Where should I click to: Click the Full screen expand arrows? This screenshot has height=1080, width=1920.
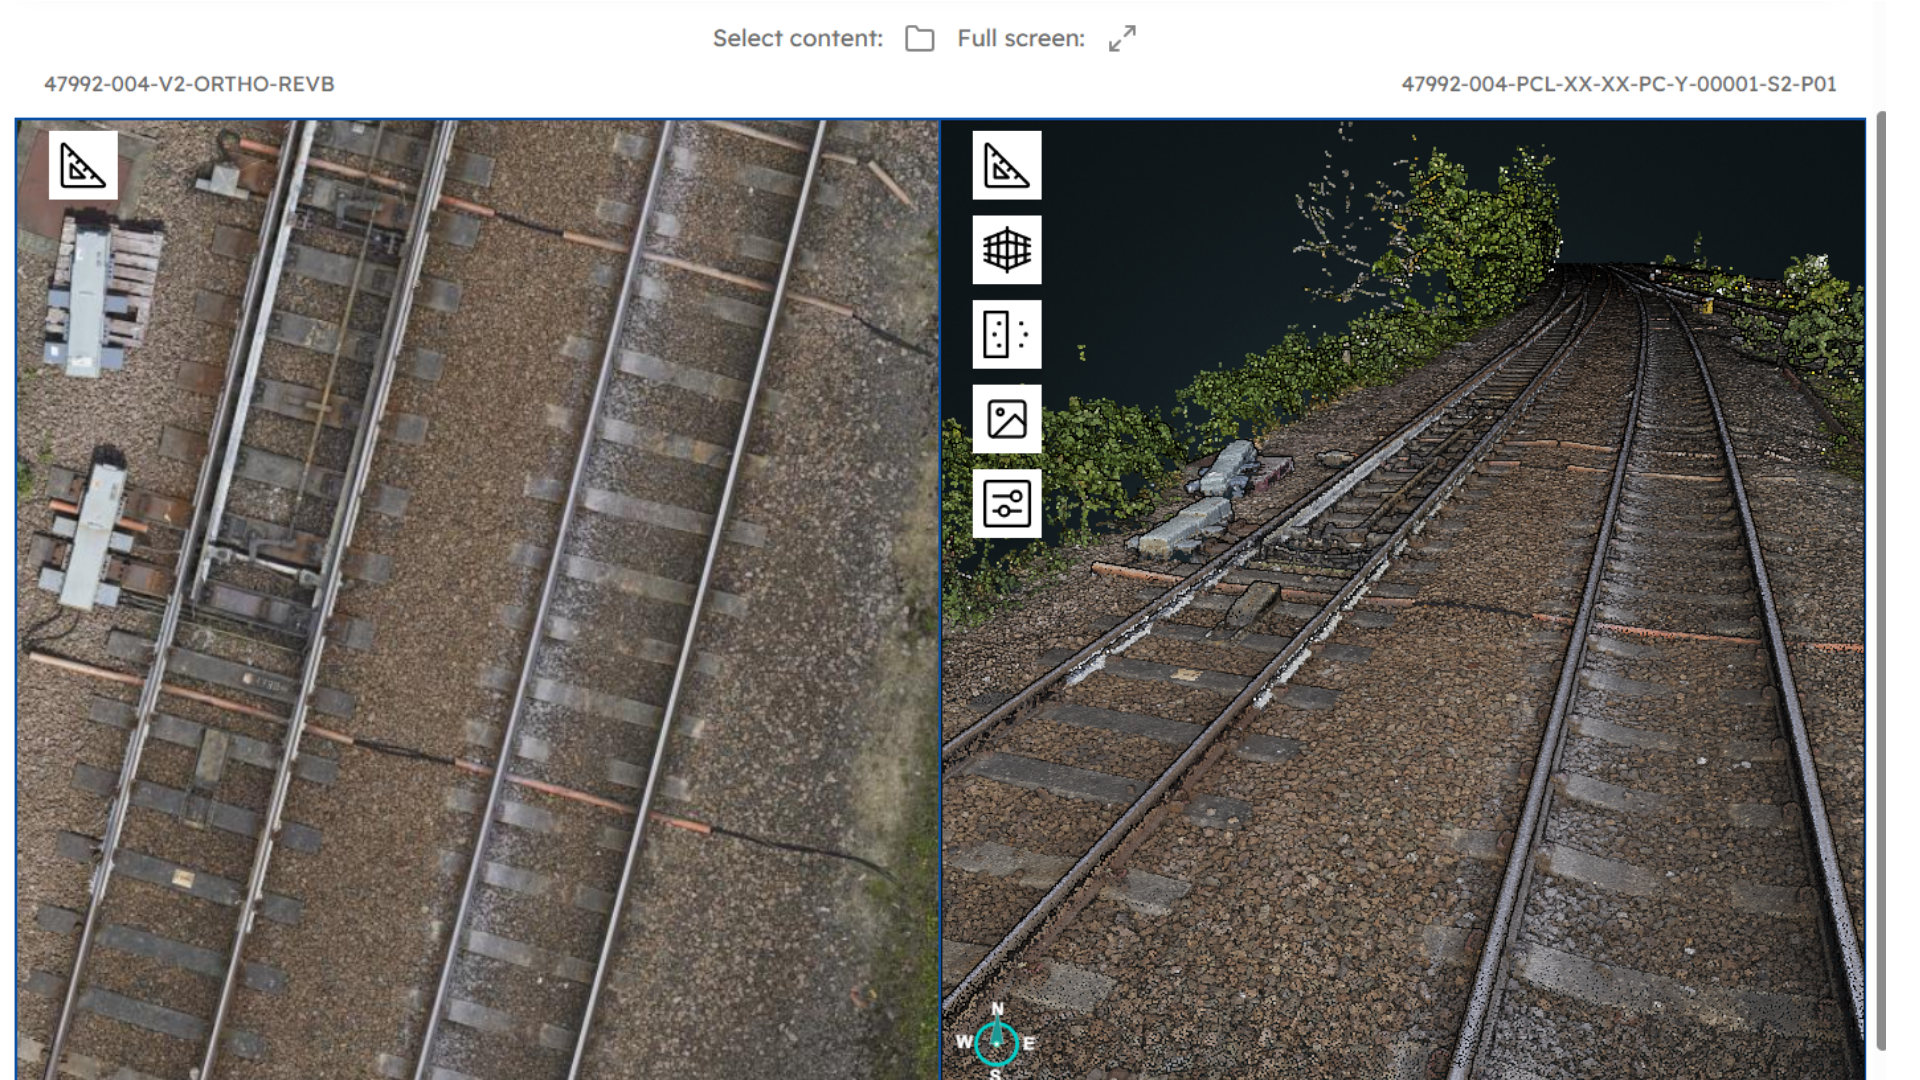(1122, 39)
